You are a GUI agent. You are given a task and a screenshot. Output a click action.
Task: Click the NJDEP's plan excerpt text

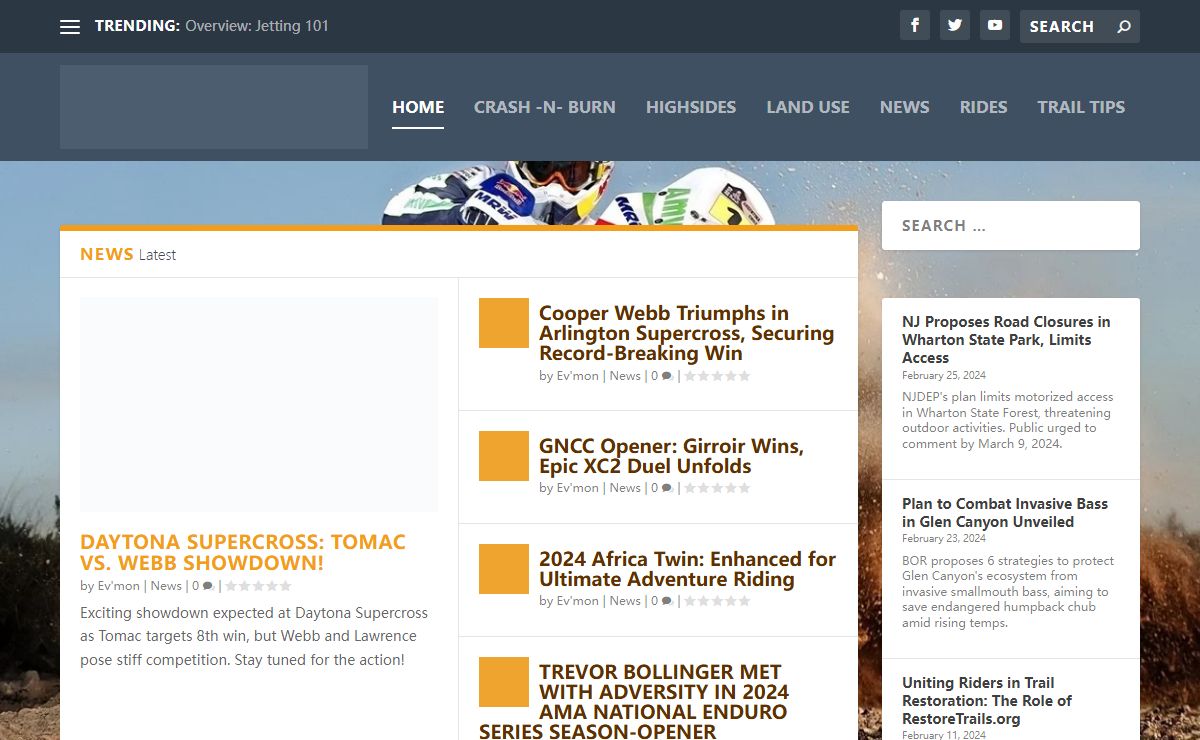click(1006, 420)
